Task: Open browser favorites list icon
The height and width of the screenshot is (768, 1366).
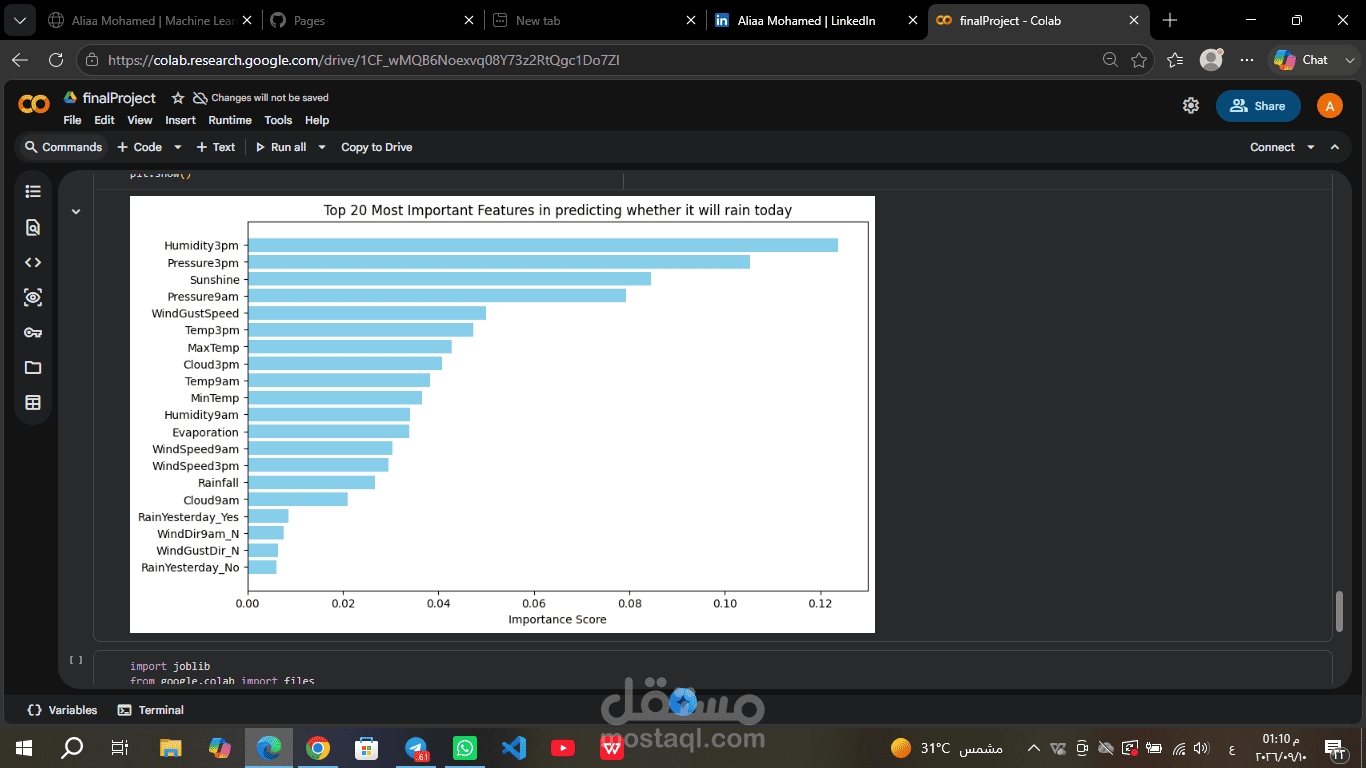Action: 1175,60
